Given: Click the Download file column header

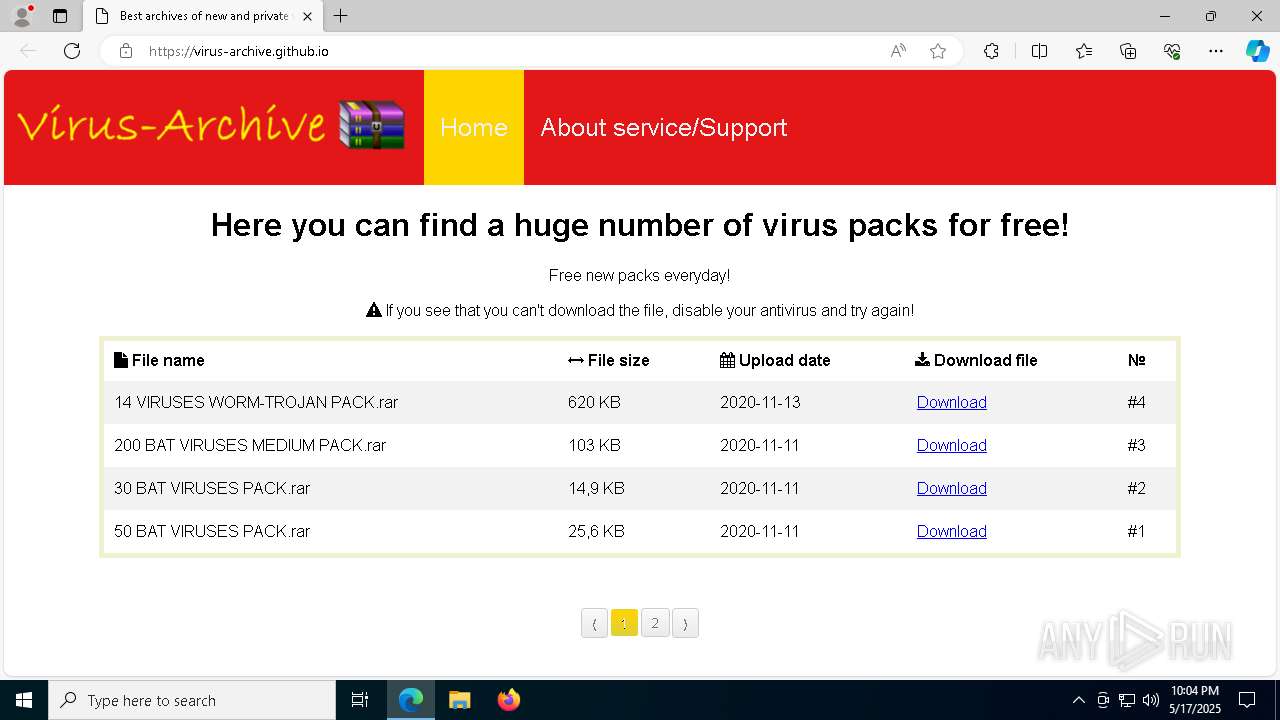Looking at the screenshot, I should (x=976, y=360).
